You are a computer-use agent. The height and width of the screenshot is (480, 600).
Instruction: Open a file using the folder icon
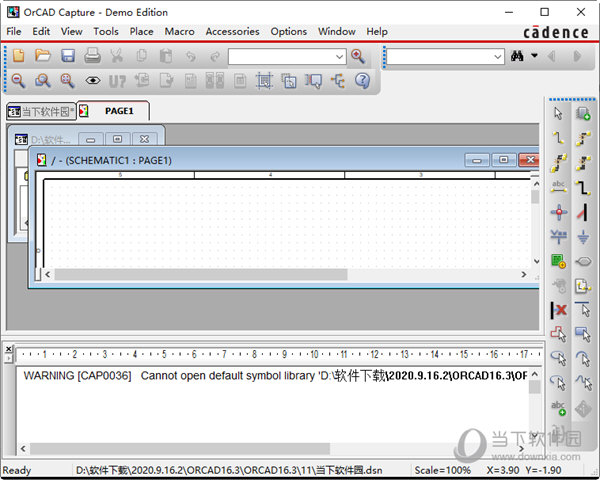tap(42, 56)
